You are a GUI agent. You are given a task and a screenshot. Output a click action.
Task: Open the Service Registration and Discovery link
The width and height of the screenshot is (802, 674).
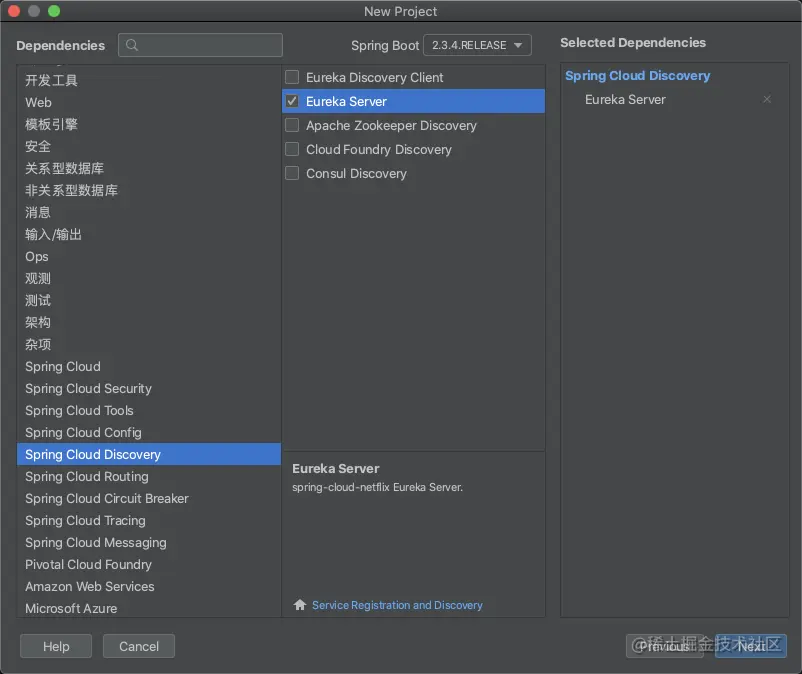pyautogui.click(x=397, y=605)
